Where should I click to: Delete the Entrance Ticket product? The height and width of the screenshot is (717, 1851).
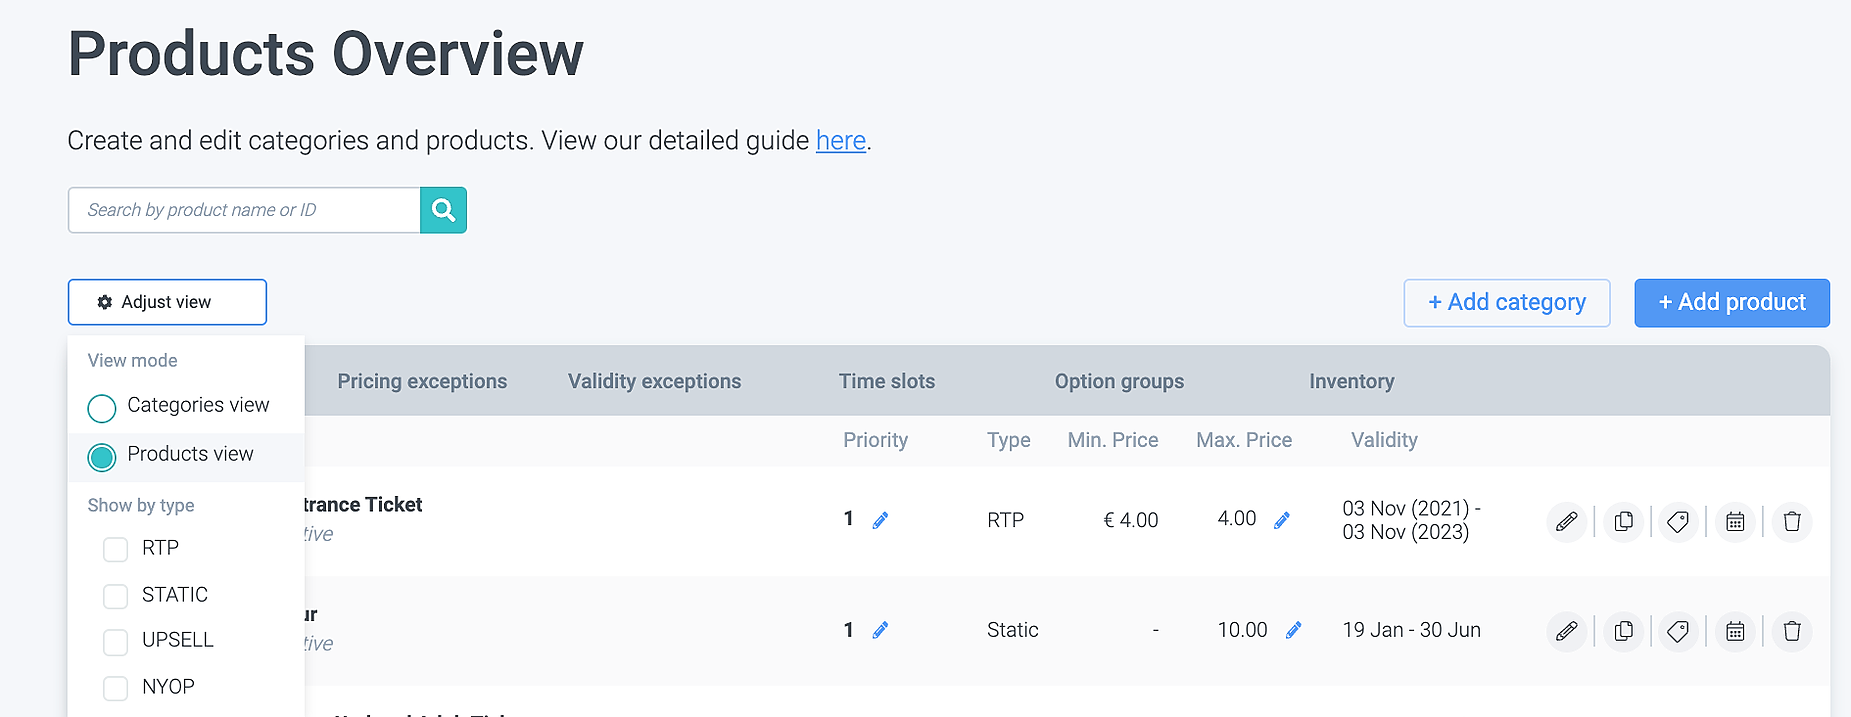pyautogui.click(x=1791, y=521)
